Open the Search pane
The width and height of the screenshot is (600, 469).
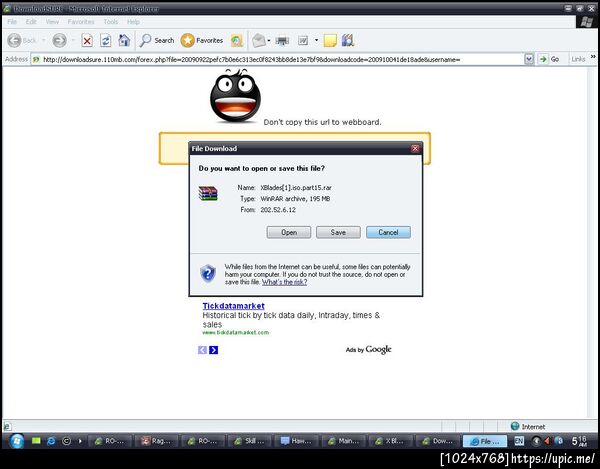(x=157, y=40)
